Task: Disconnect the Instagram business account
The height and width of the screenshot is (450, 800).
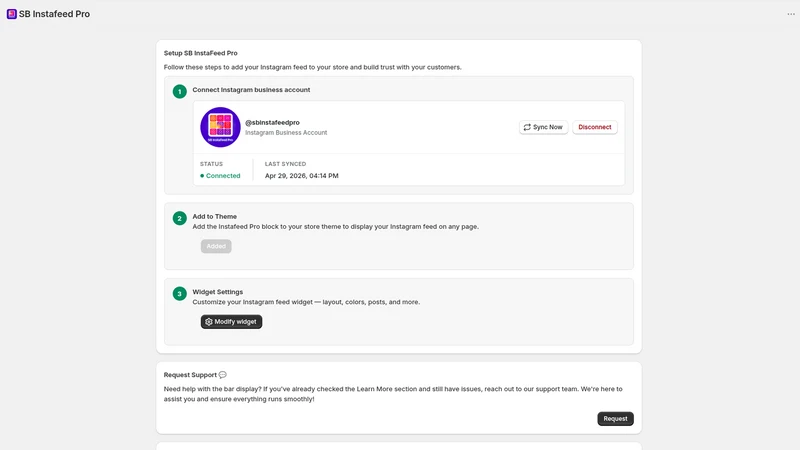Action: [x=594, y=127]
